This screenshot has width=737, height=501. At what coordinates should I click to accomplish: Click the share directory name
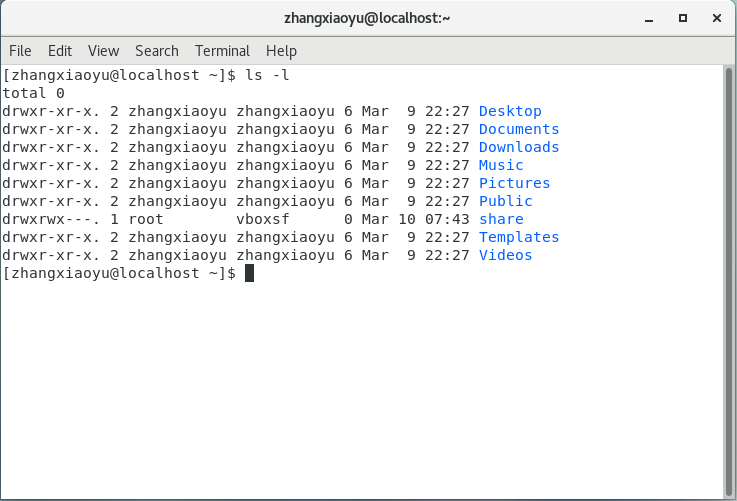tap(501, 219)
